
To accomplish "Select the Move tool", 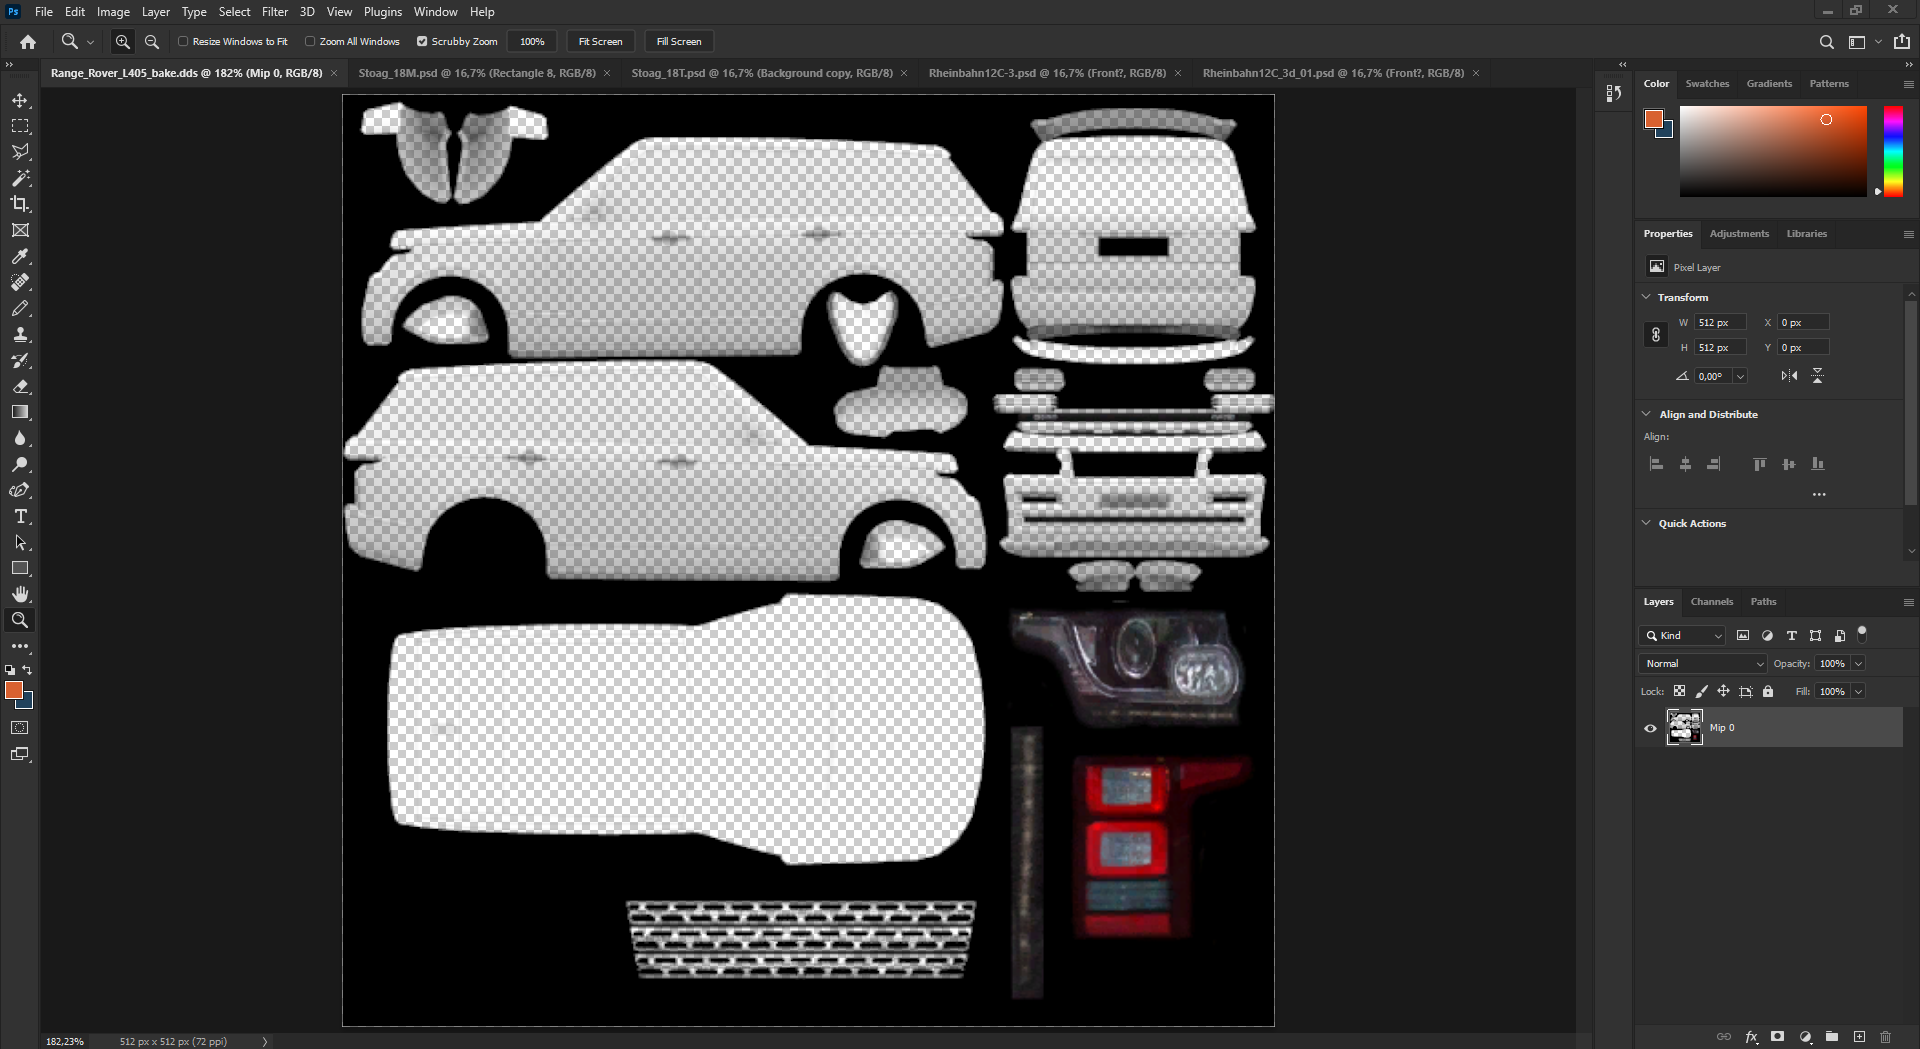I will click(20, 101).
